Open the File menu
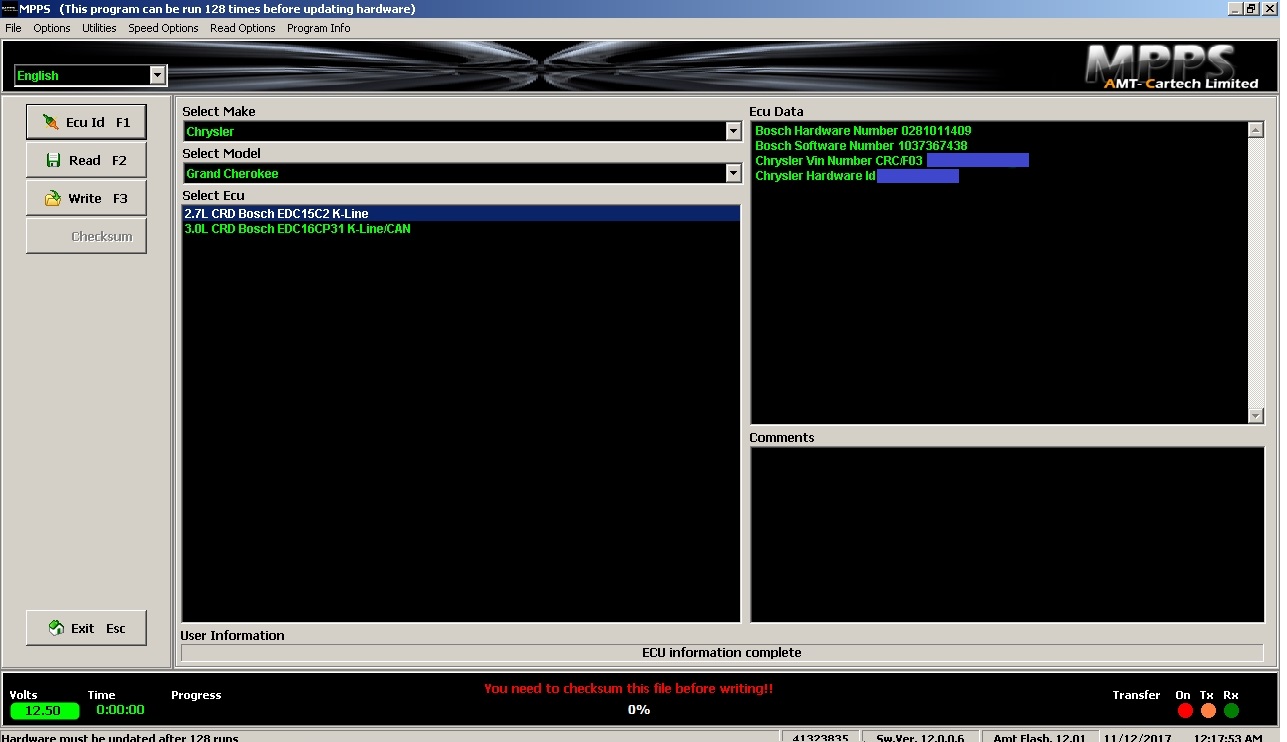 (x=13, y=28)
